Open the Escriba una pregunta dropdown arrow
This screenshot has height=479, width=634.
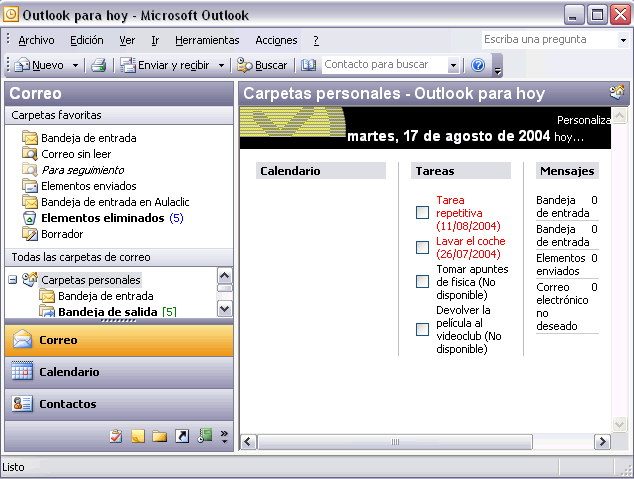(623, 40)
